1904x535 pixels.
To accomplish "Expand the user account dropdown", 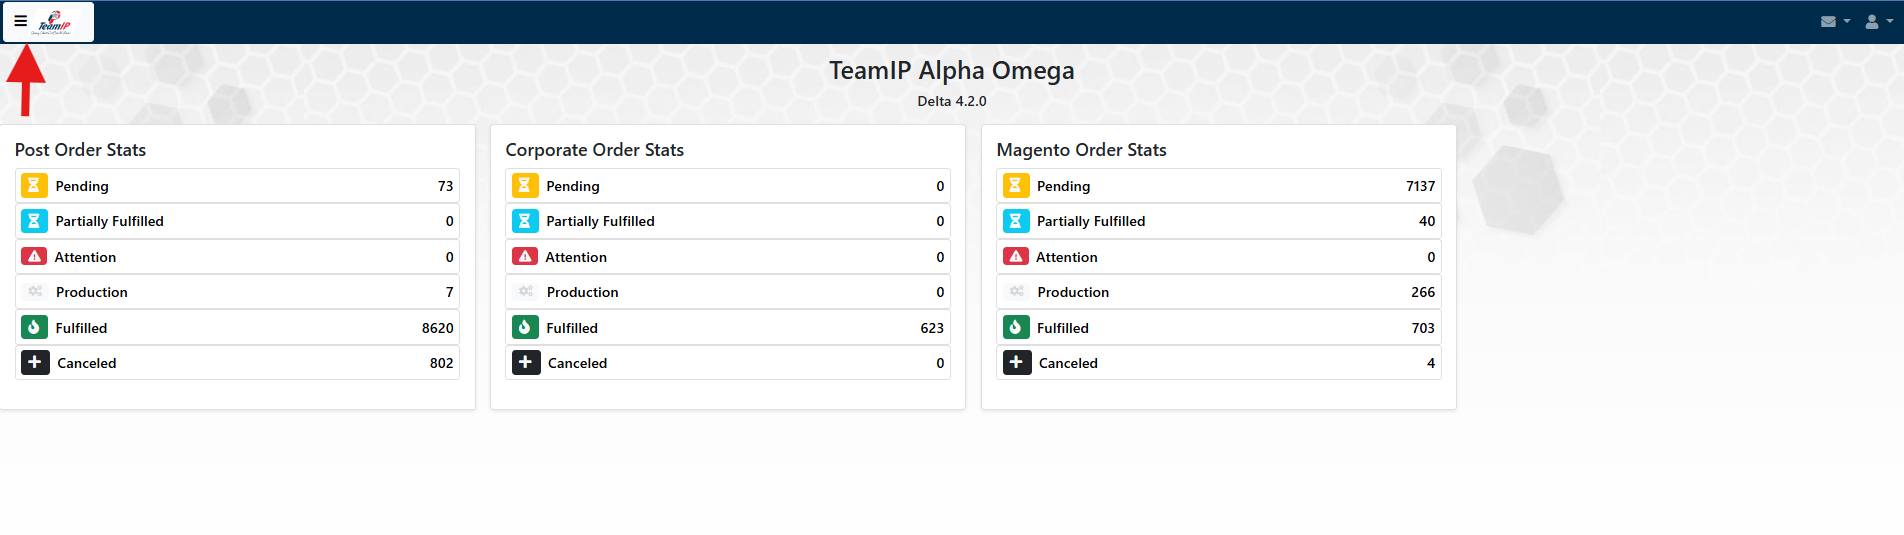I will pos(1877,21).
